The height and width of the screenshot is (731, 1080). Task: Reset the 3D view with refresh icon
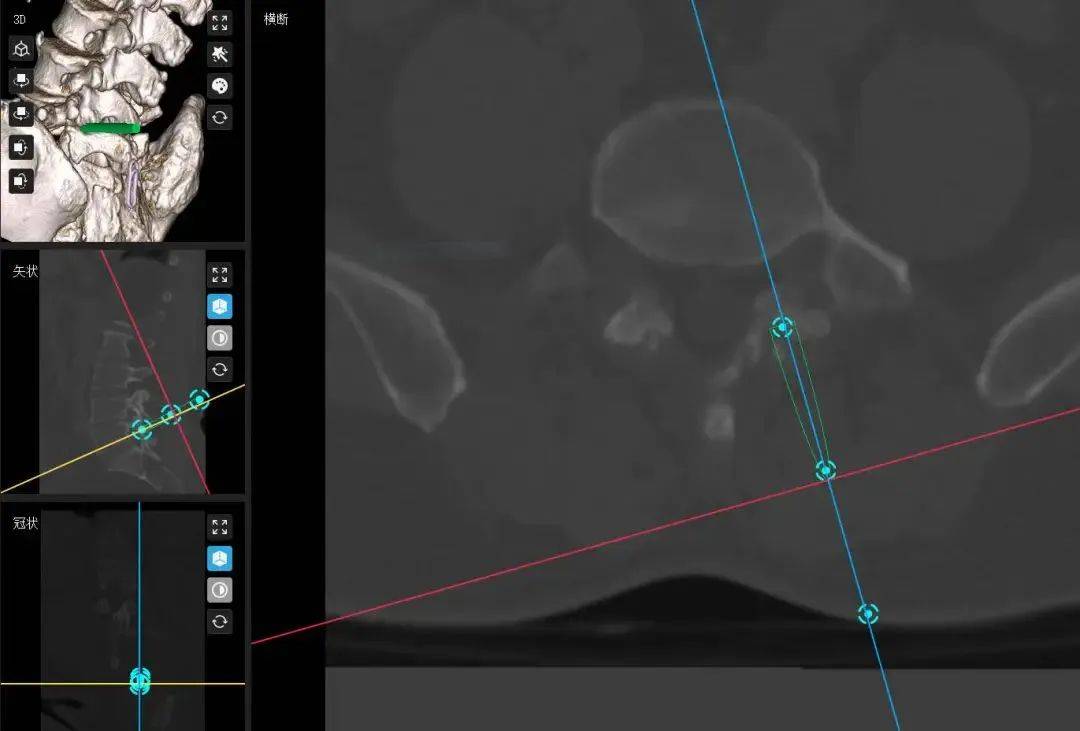click(220, 116)
